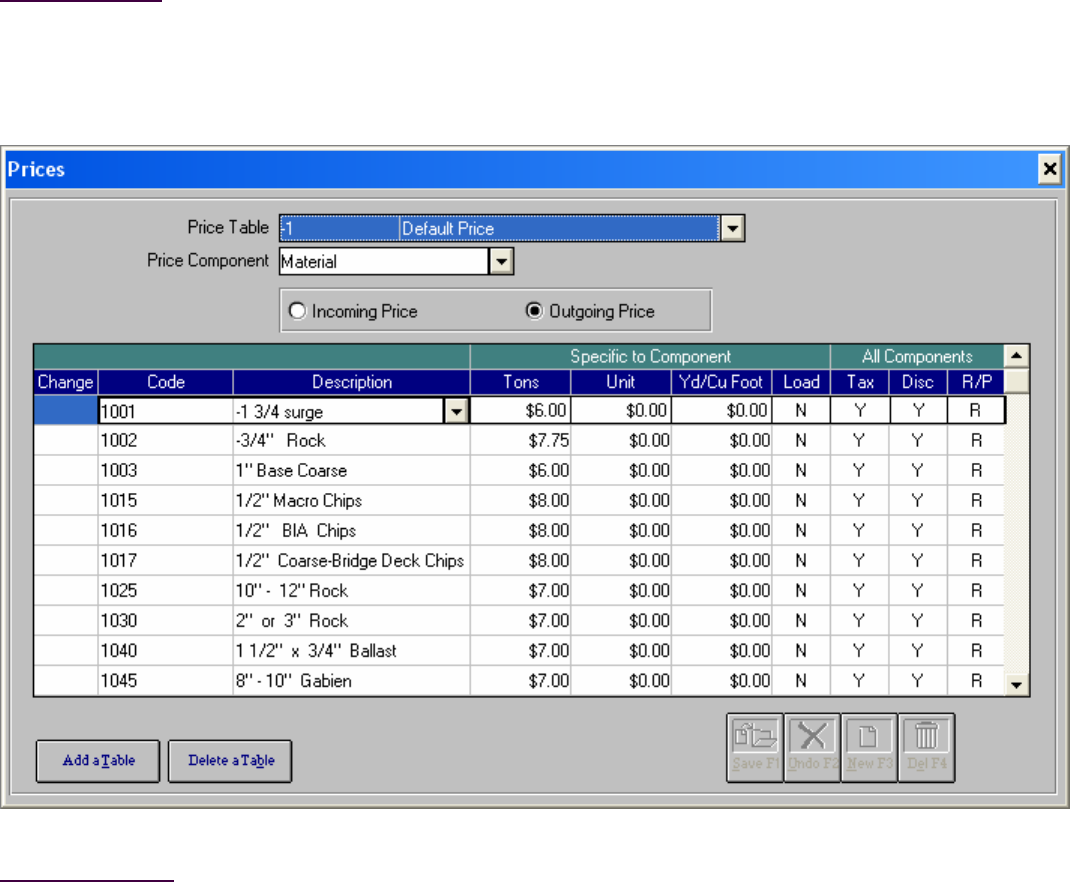Open the Price Table dropdown
Screen dimensions: 1070x882
coord(733,229)
